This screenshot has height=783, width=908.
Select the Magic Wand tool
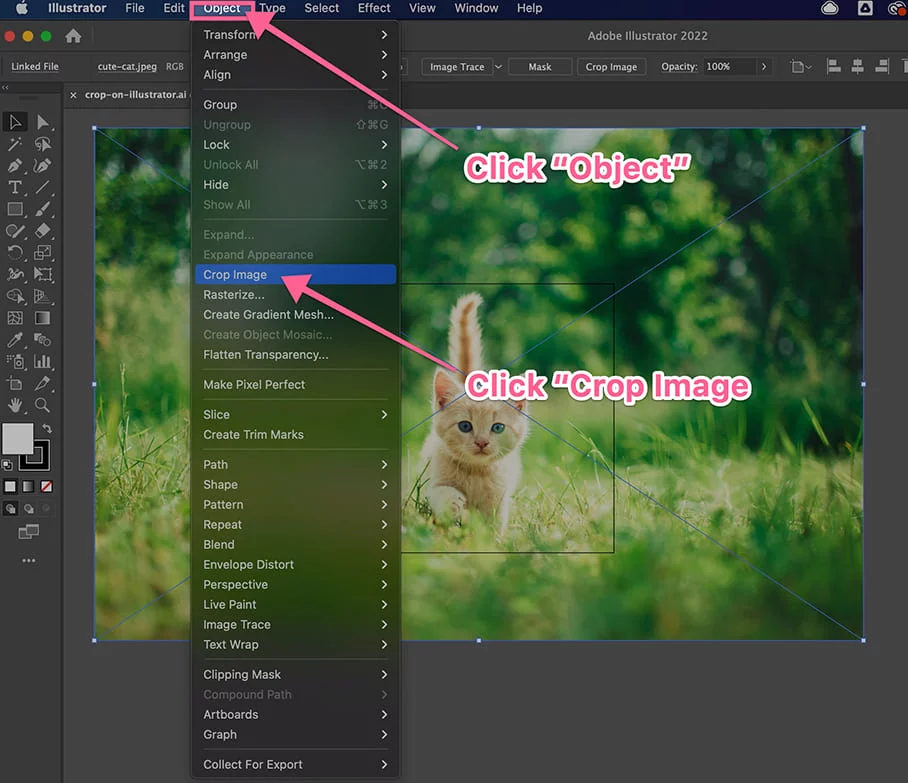click(15, 144)
